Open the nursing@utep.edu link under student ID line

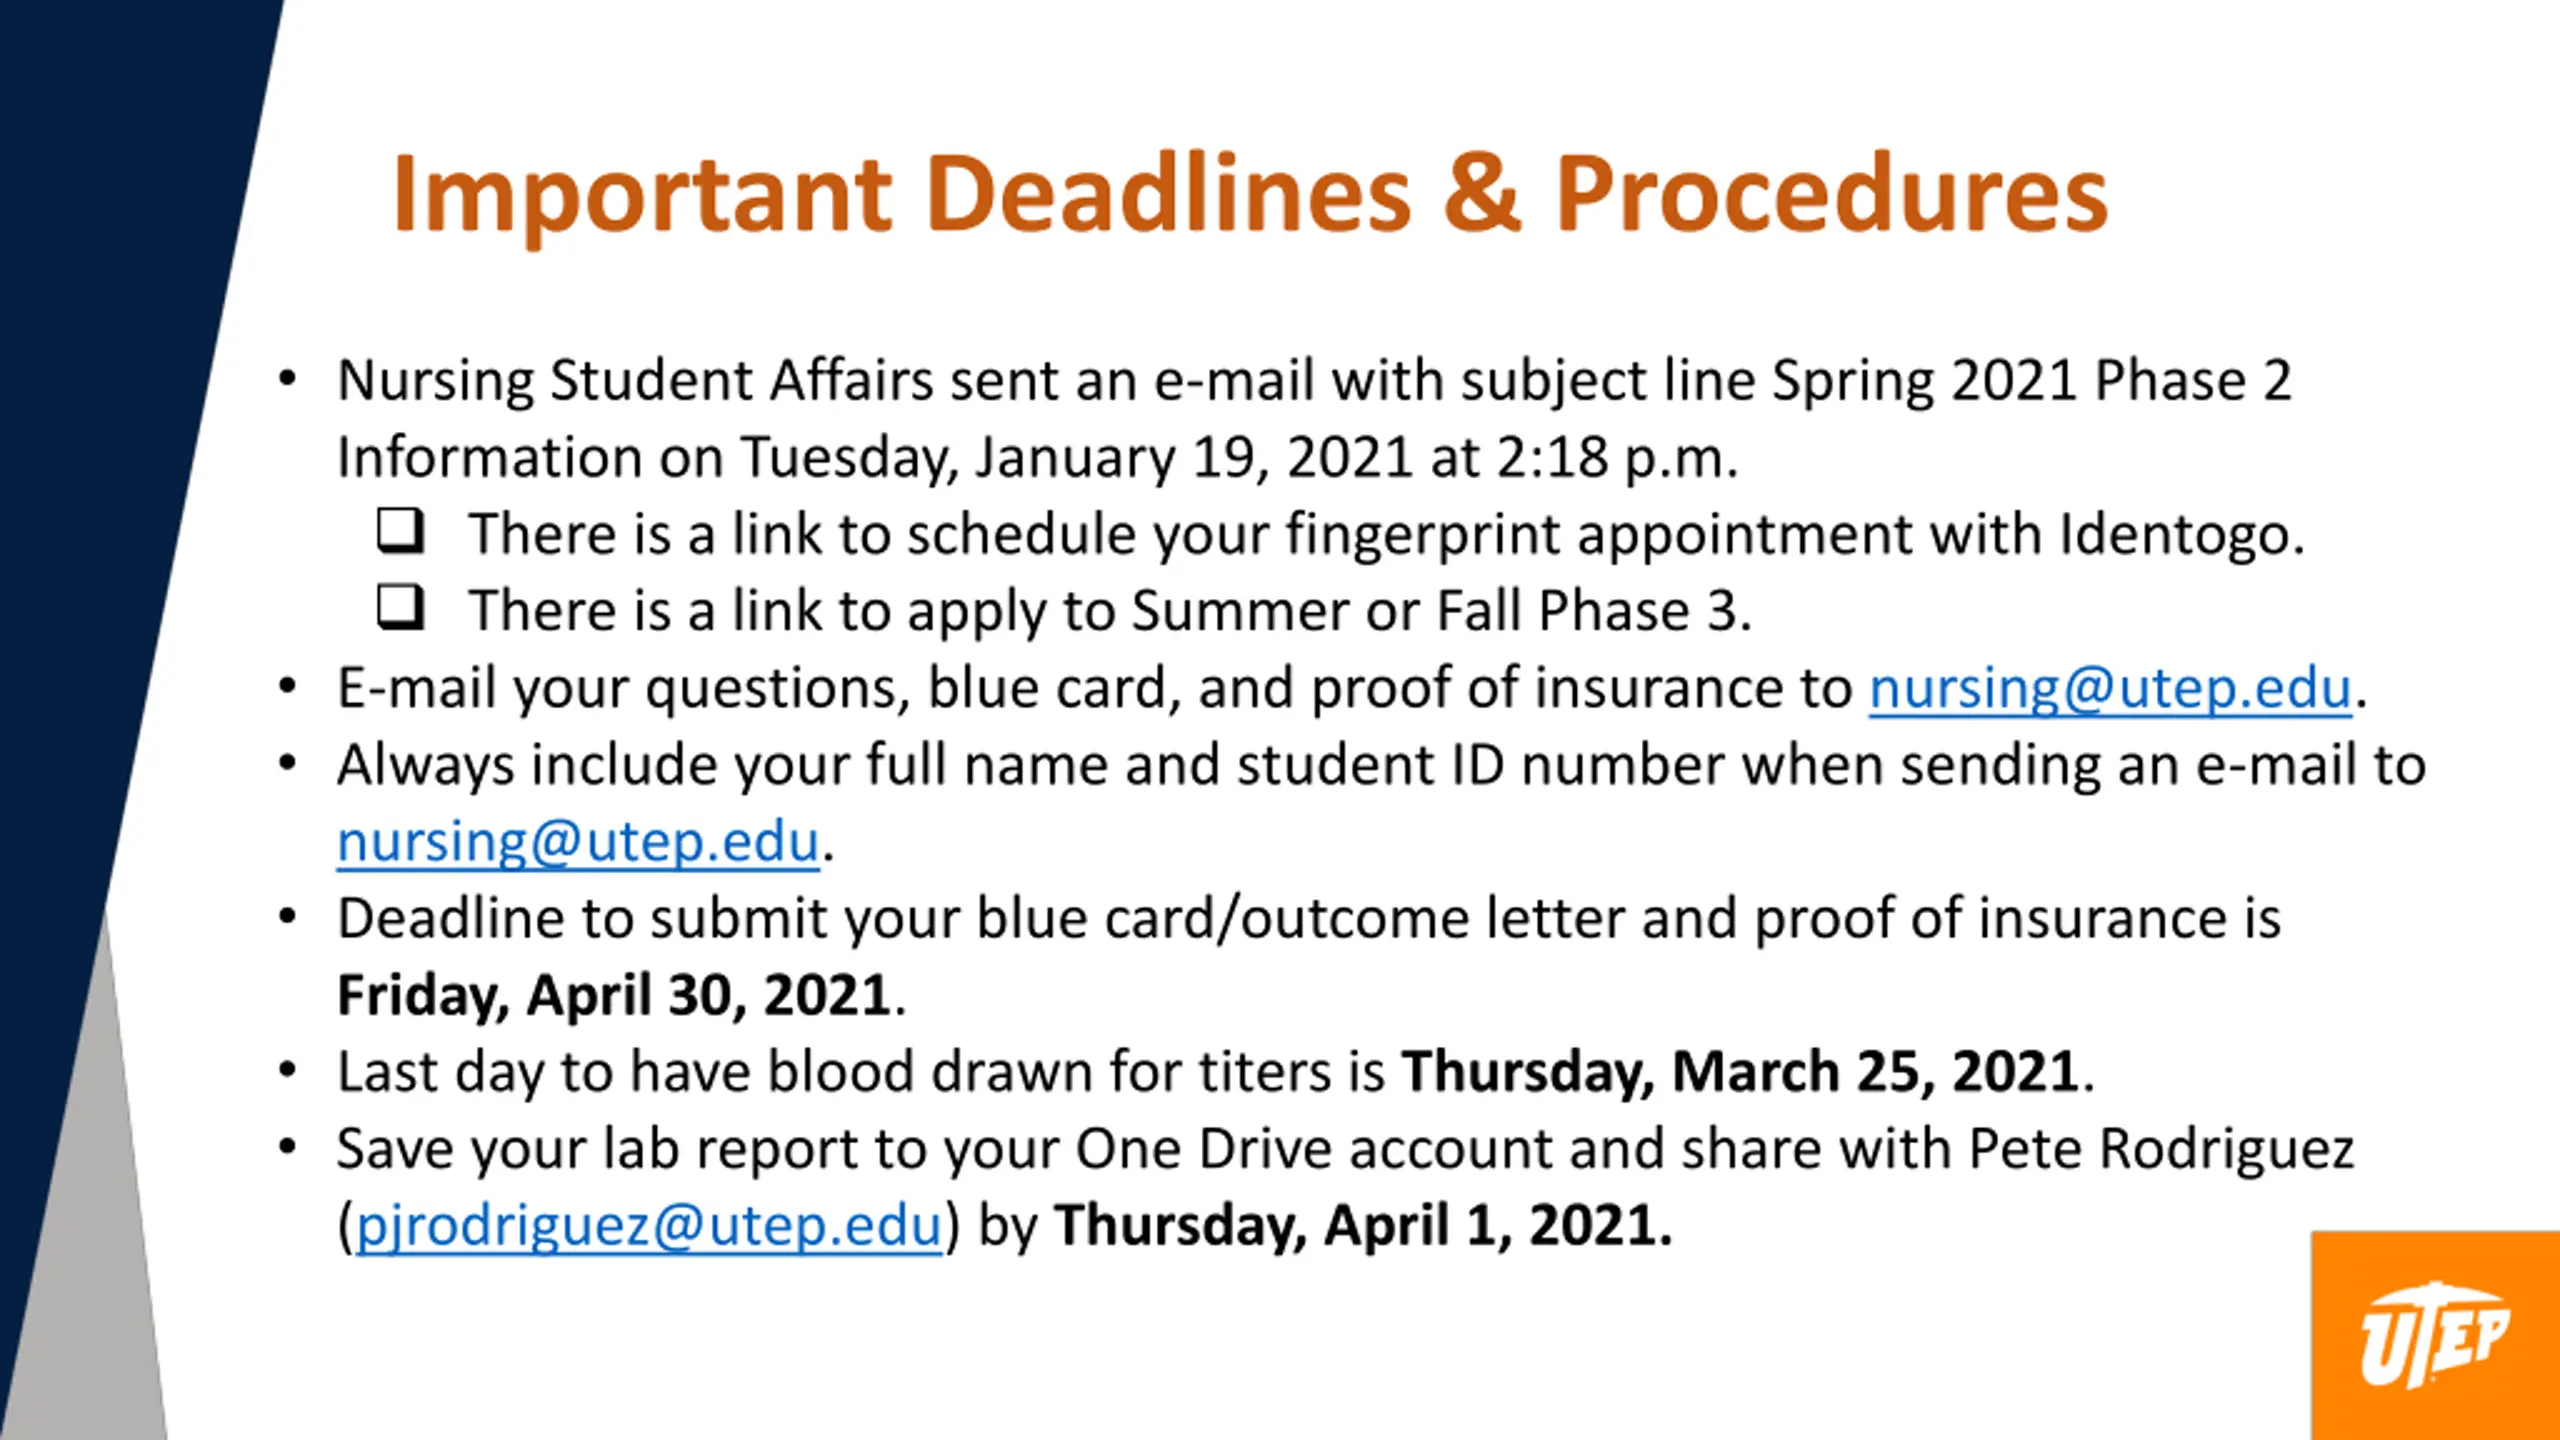pos(578,842)
